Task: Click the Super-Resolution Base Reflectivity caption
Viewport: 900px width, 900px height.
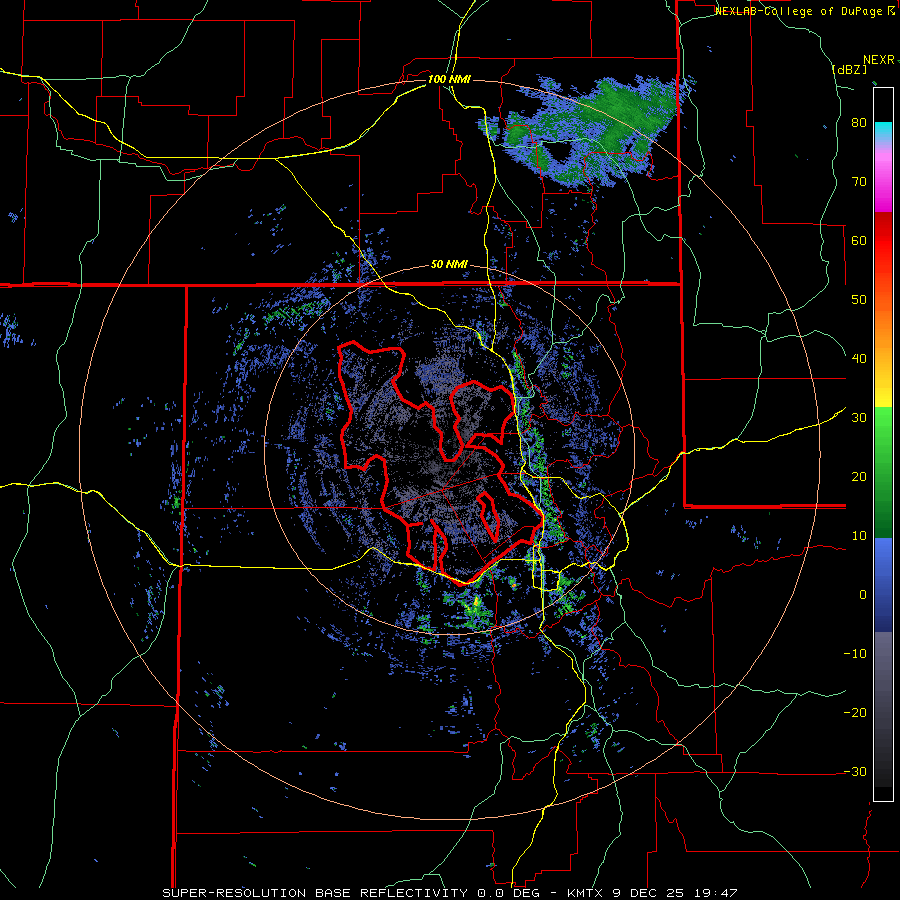Action: 449,893
